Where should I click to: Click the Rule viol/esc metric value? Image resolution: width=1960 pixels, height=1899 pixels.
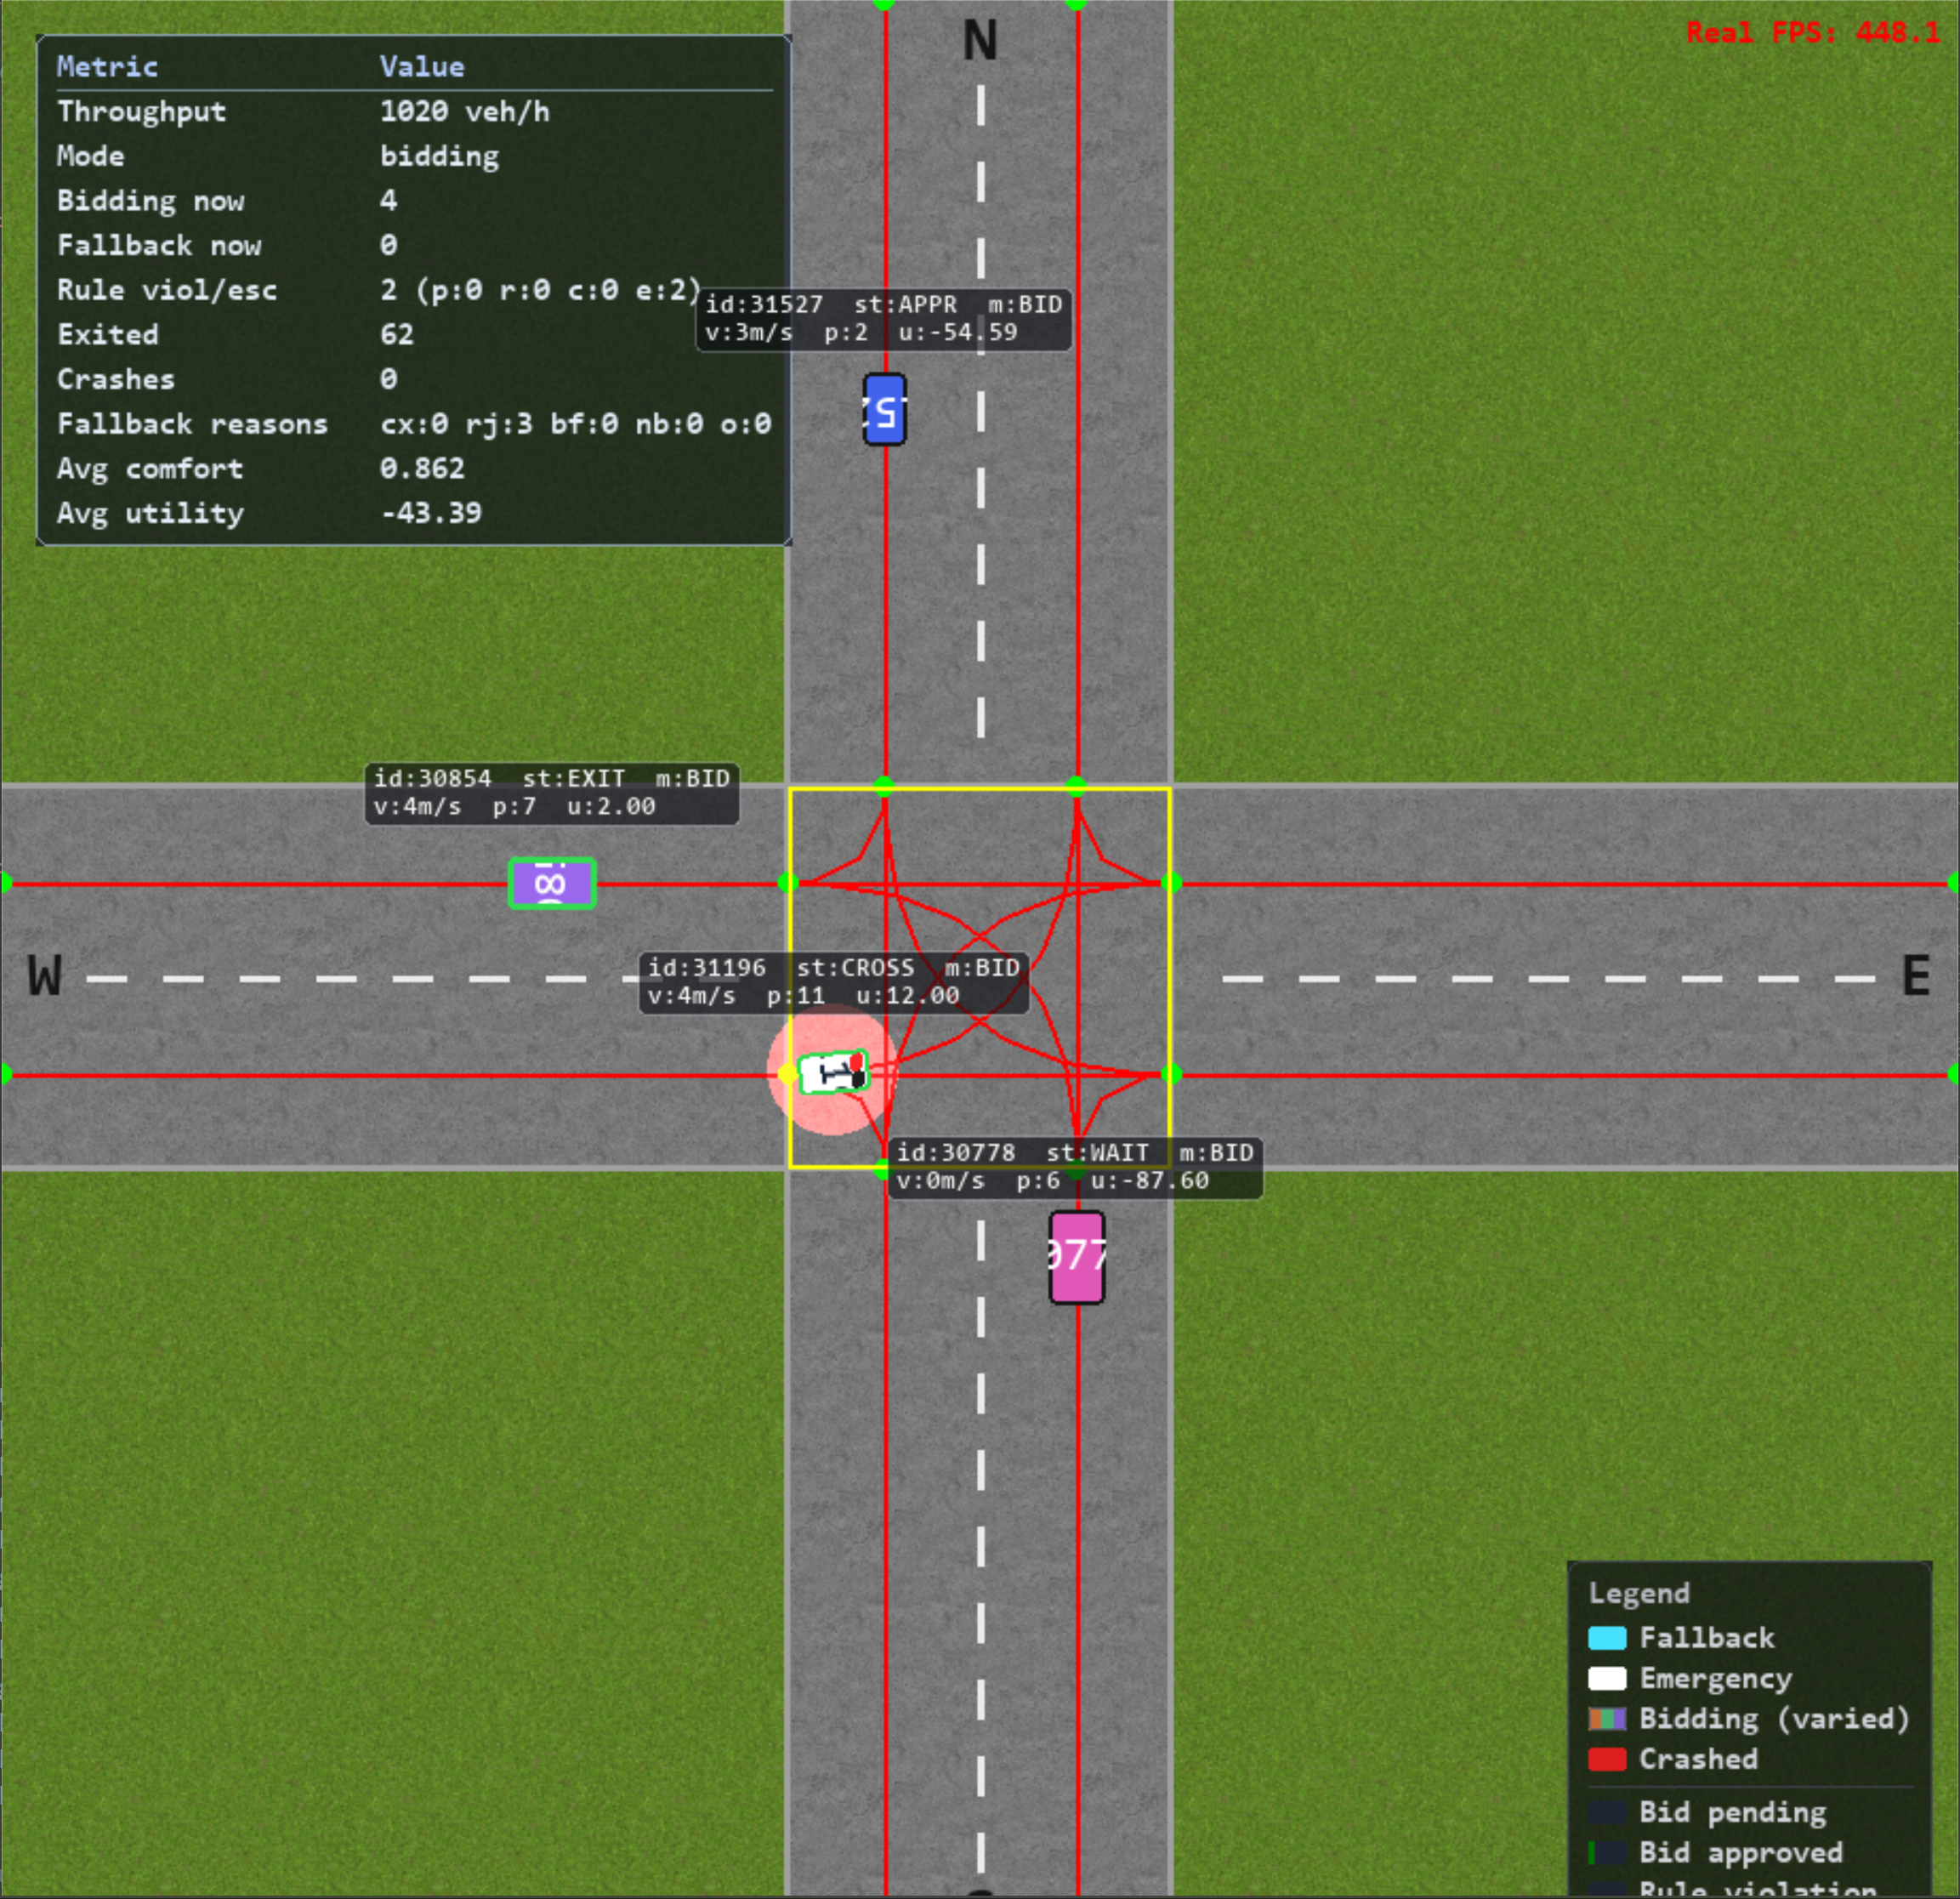click(540, 290)
